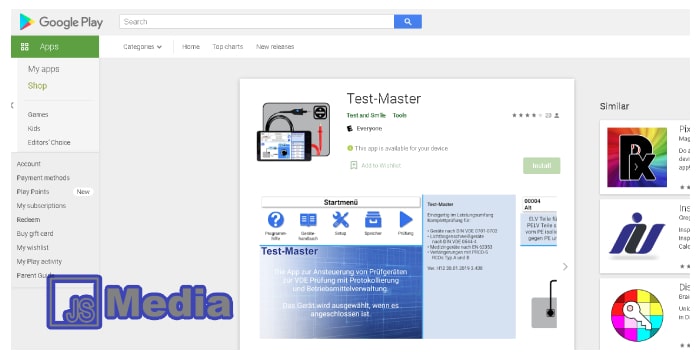700x360 pixels.
Task: Click the Tools category link
Action: pyautogui.click(x=400, y=115)
